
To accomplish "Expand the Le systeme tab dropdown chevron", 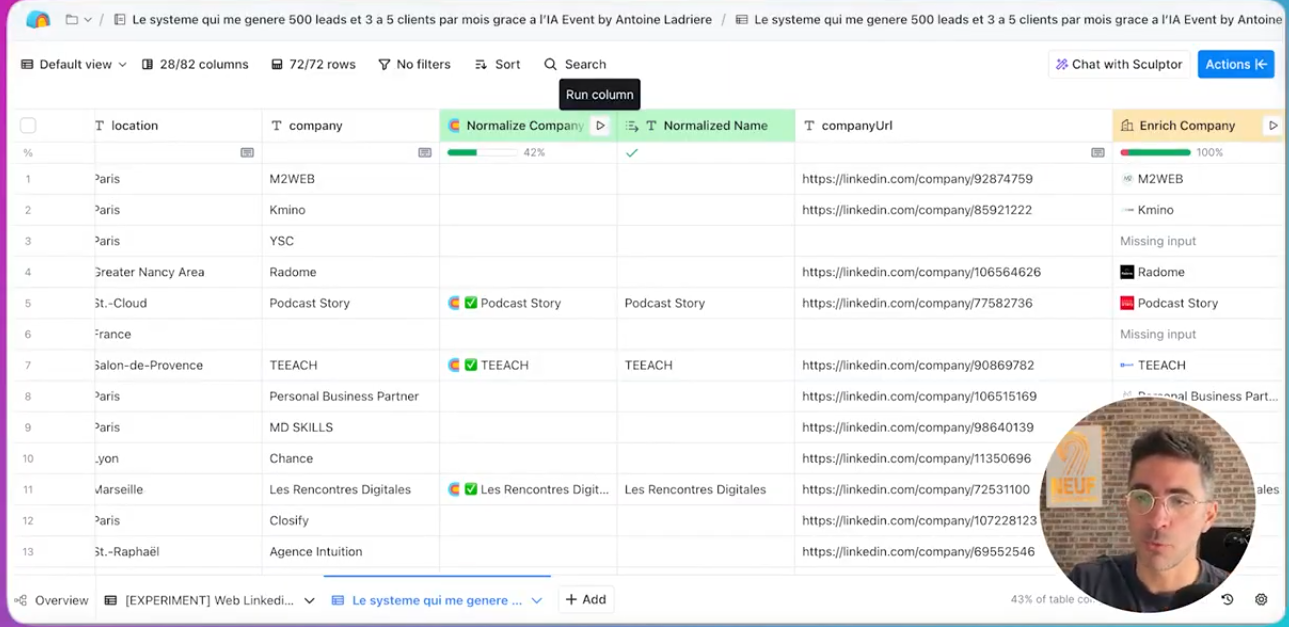I will [537, 600].
